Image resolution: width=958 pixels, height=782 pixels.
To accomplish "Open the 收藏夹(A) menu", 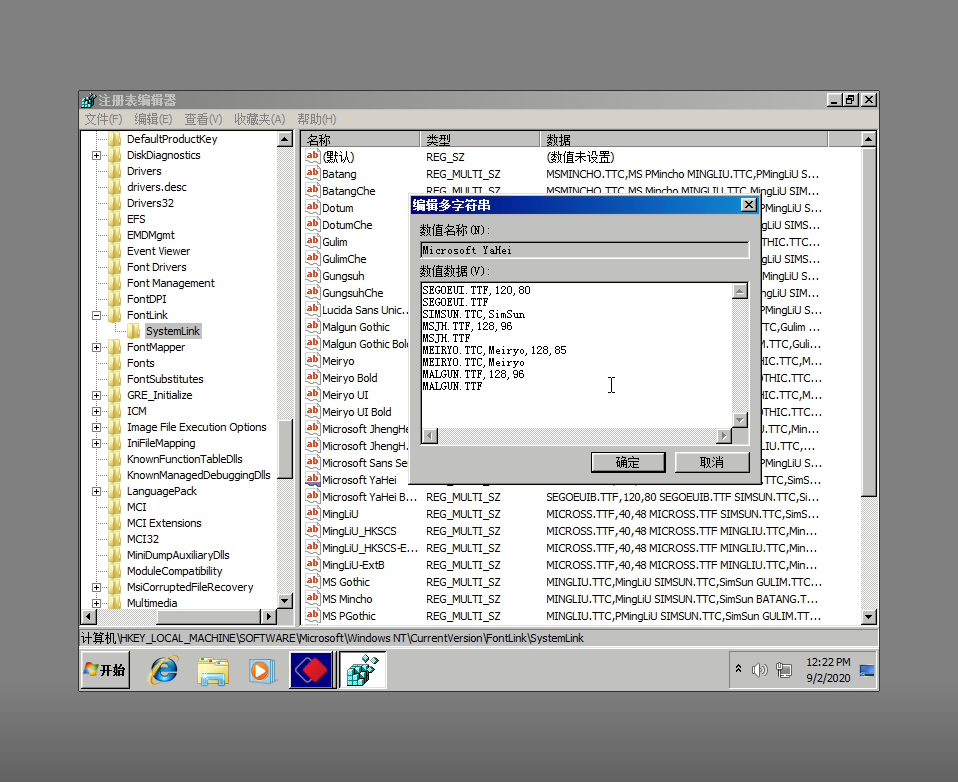I will coord(260,119).
